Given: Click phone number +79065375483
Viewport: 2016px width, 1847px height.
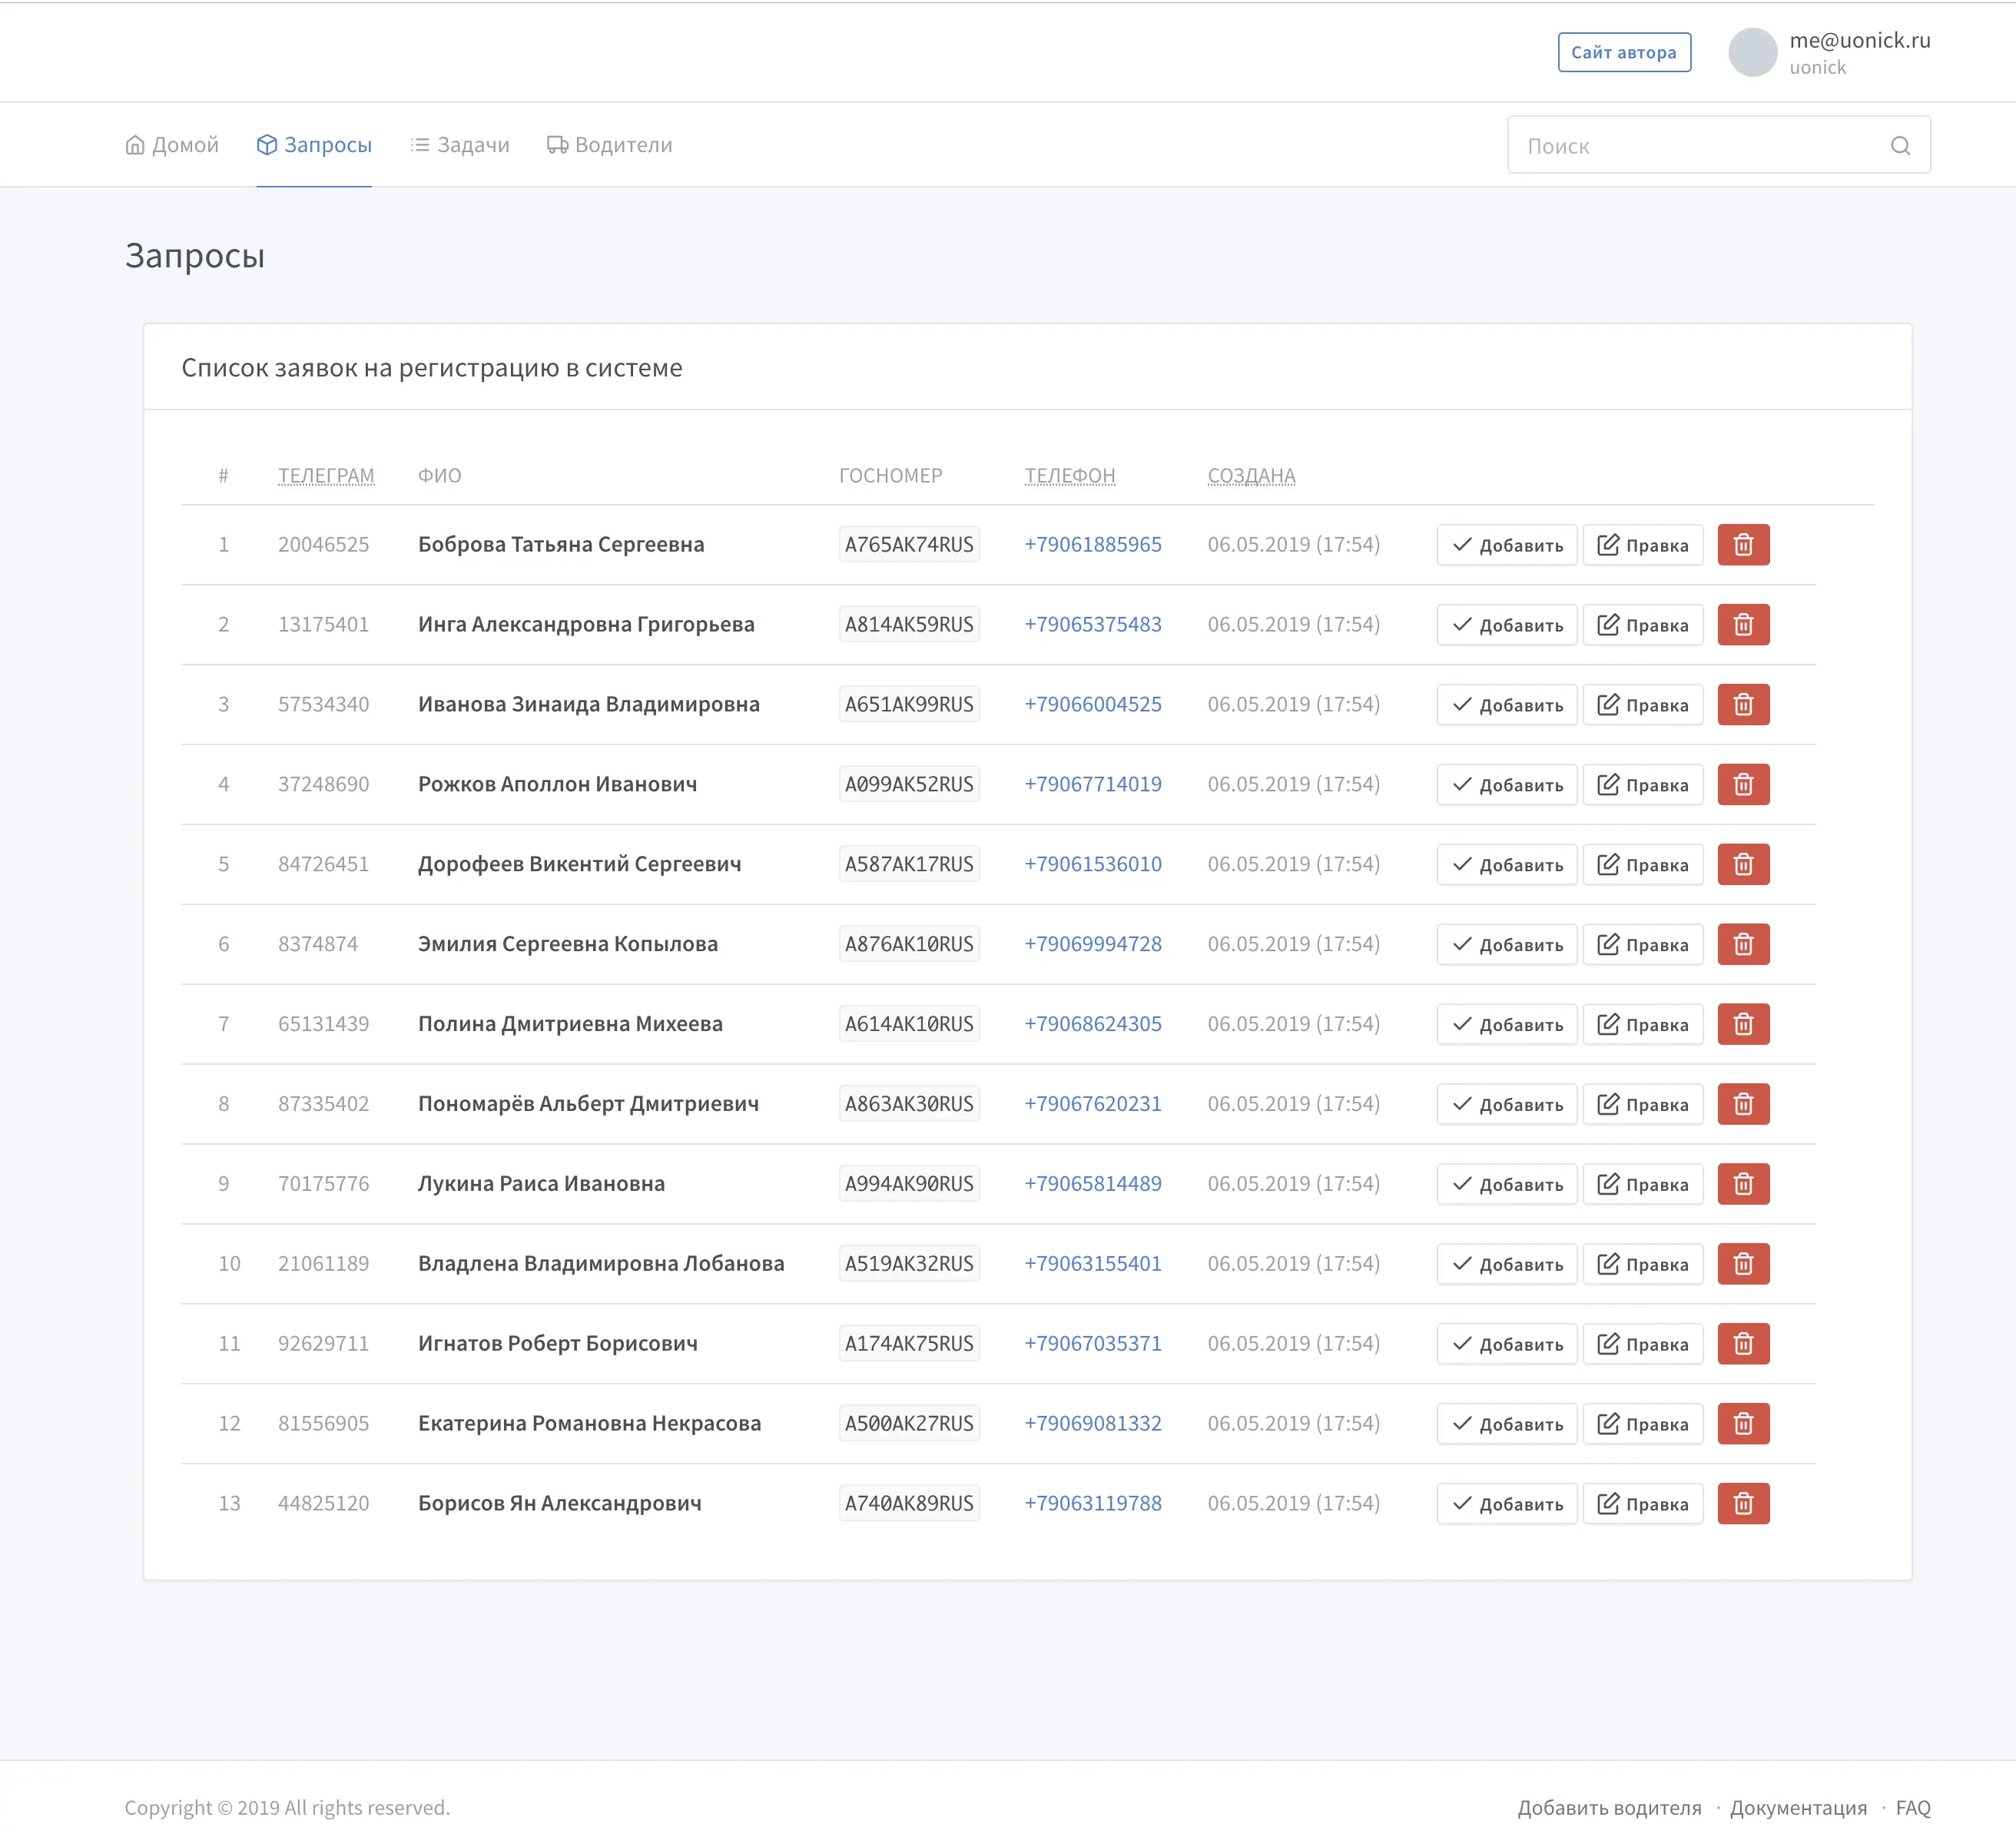Looking at the screenshot, I should pos(1092,625).
